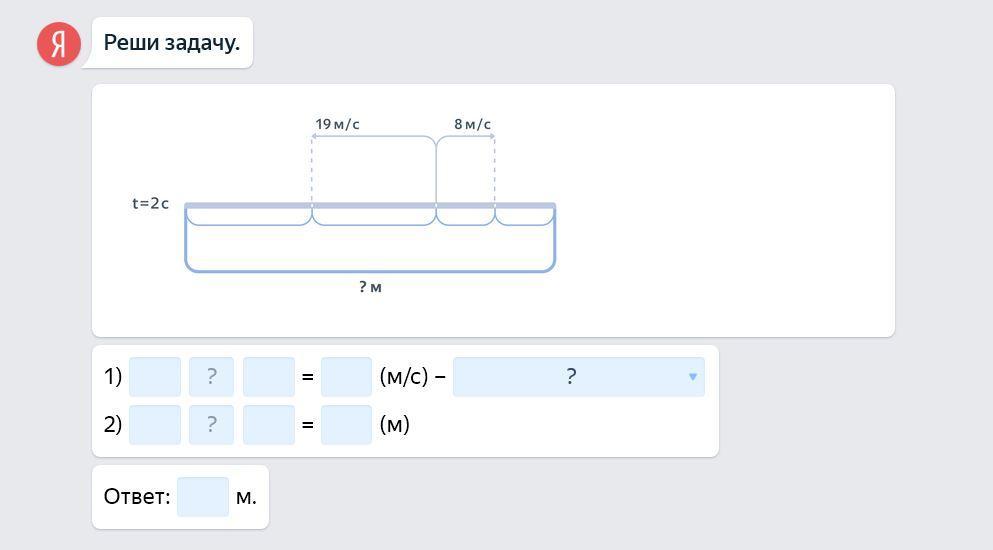Click second operand field in step 1
This screenshot has height=550, width=993.
[269, 377]
